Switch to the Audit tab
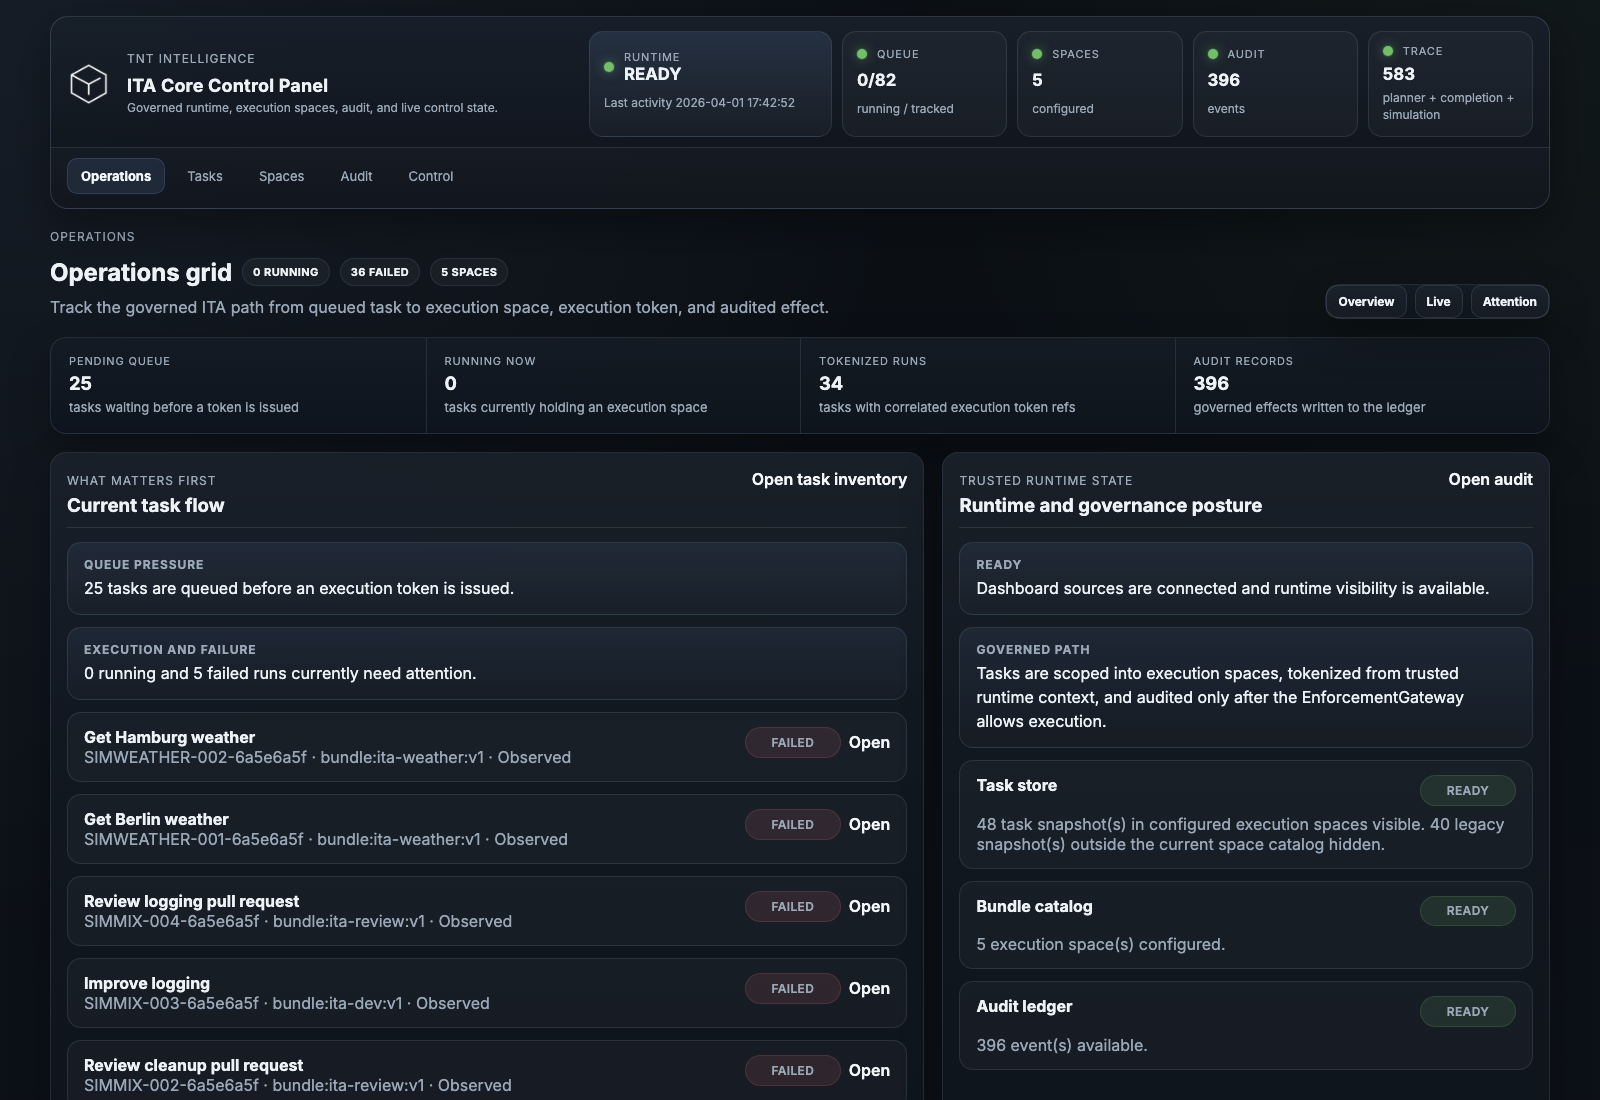This screenshot has width=1600, height=1100. coord(356,176)
